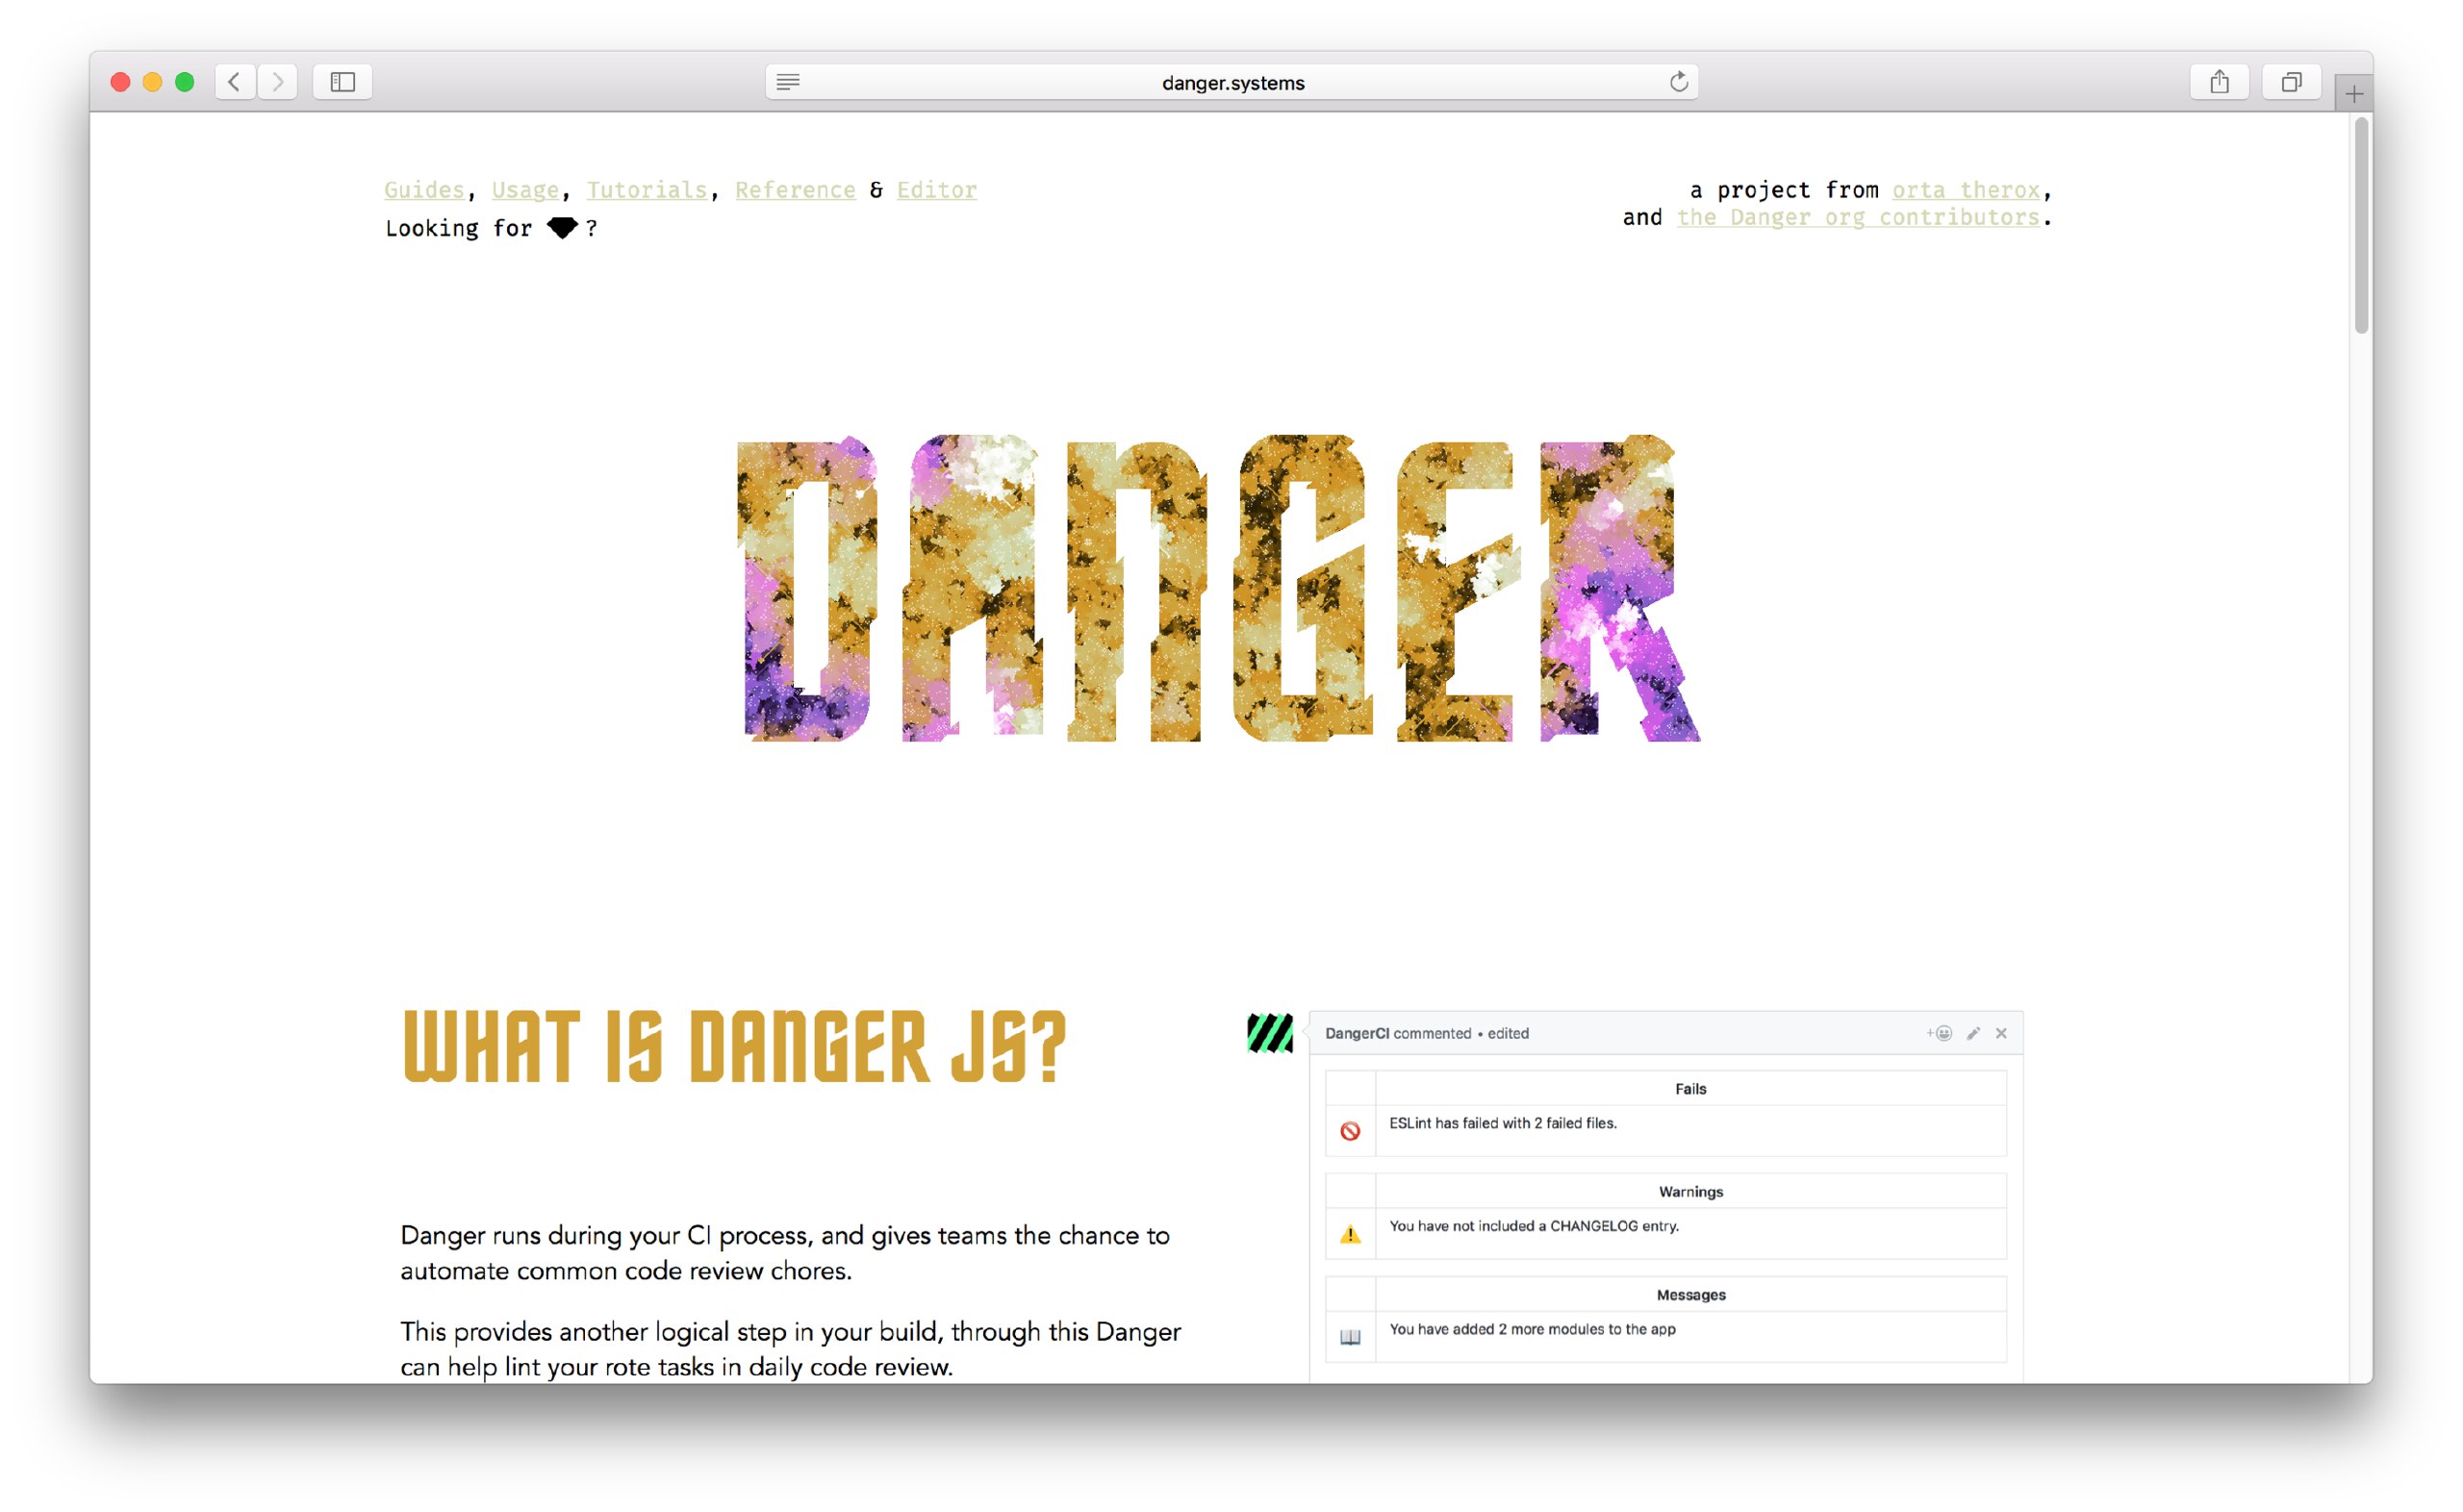2463x1512 pixels.
Task: Click the DangerCI username in comment header
Action: (1357, 1034)
